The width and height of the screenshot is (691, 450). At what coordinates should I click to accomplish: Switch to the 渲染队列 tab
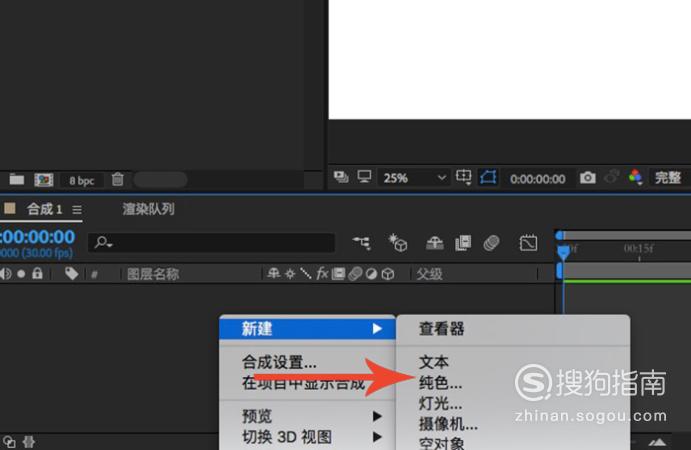[x=149, y=209]
